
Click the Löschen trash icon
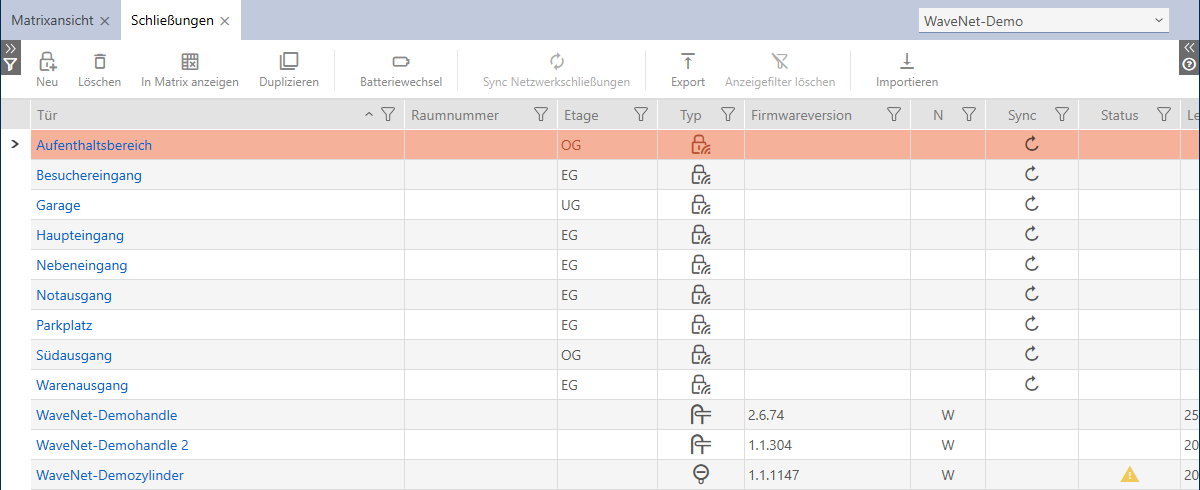coord(99,62)
